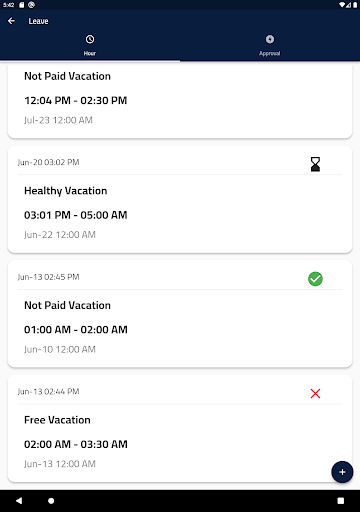Viewport: 360px width, 512px height.
Task: Add new leave with the plus button
Action: point(342,472)
